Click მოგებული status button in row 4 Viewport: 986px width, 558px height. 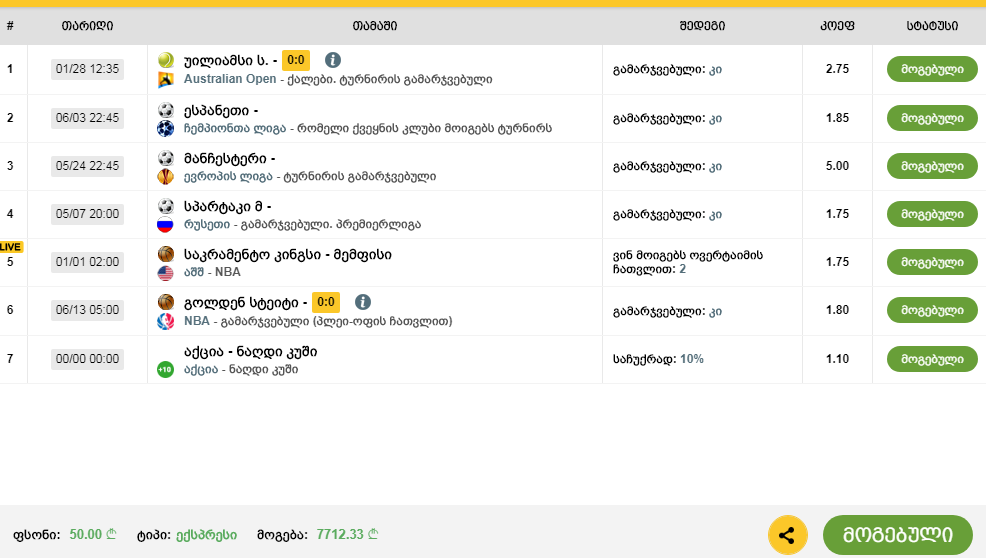pyautogui.click(x=932, y=214)
